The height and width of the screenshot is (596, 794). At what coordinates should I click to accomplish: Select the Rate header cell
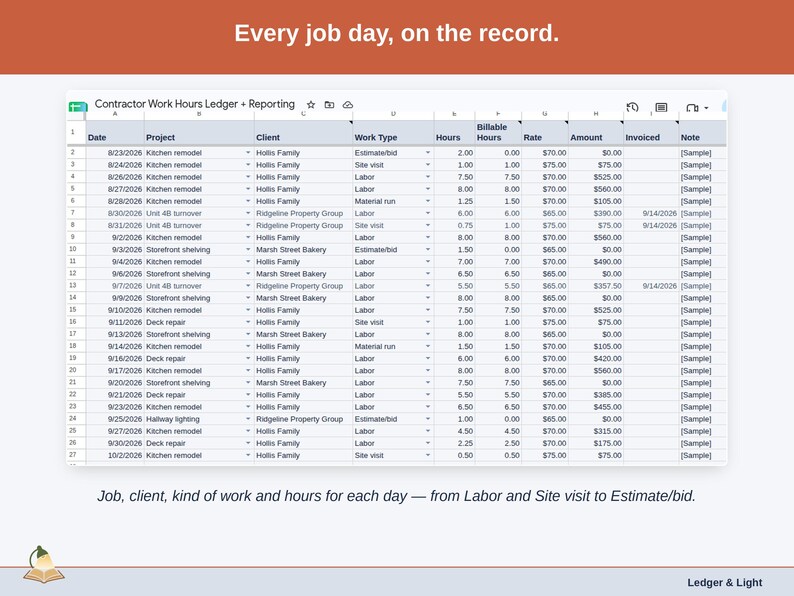(545, 133)
